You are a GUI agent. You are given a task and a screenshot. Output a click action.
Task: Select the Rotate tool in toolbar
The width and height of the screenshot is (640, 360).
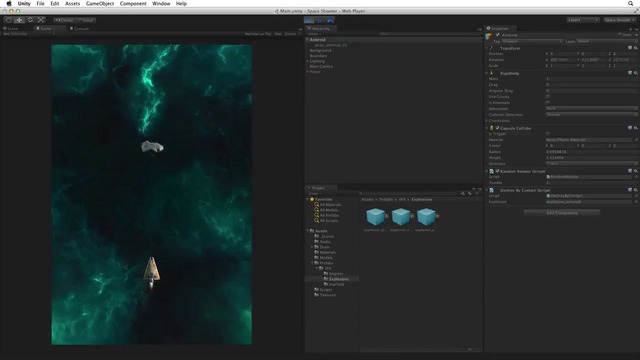point(30,20)
